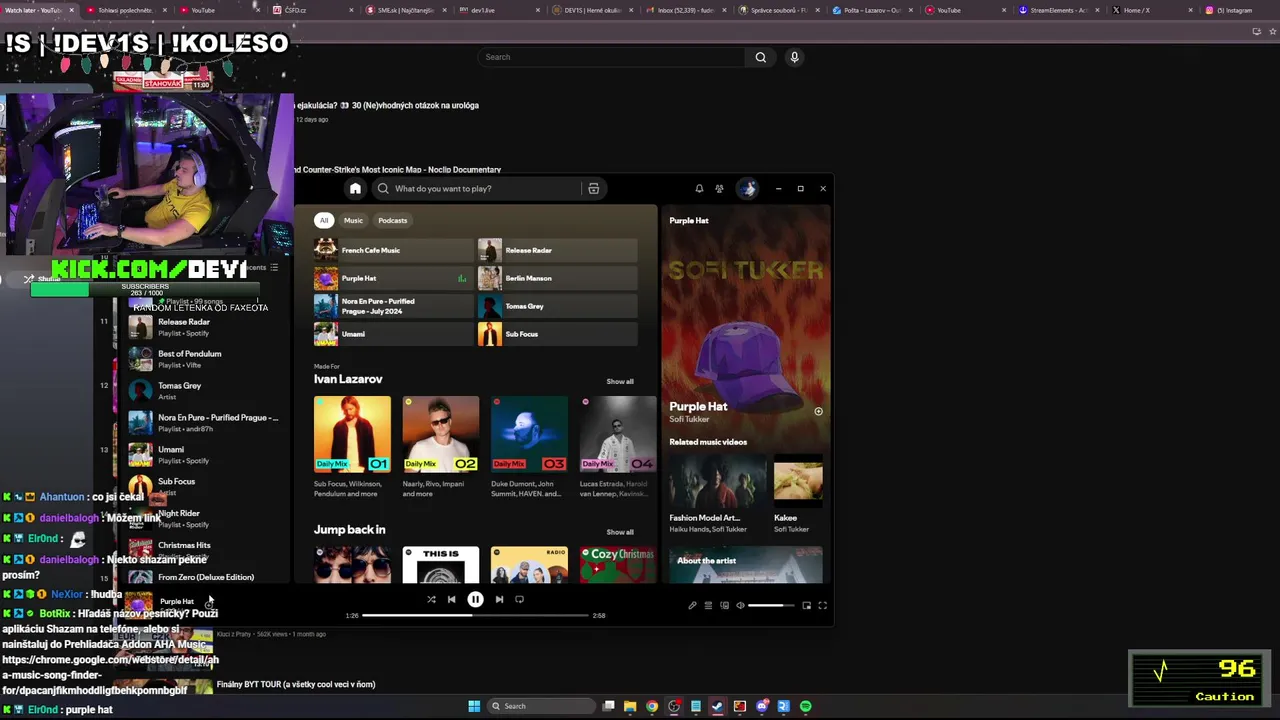Skip to the previous track
The width and height of the screenshot is (1280, 720).
tap(451, 599)
